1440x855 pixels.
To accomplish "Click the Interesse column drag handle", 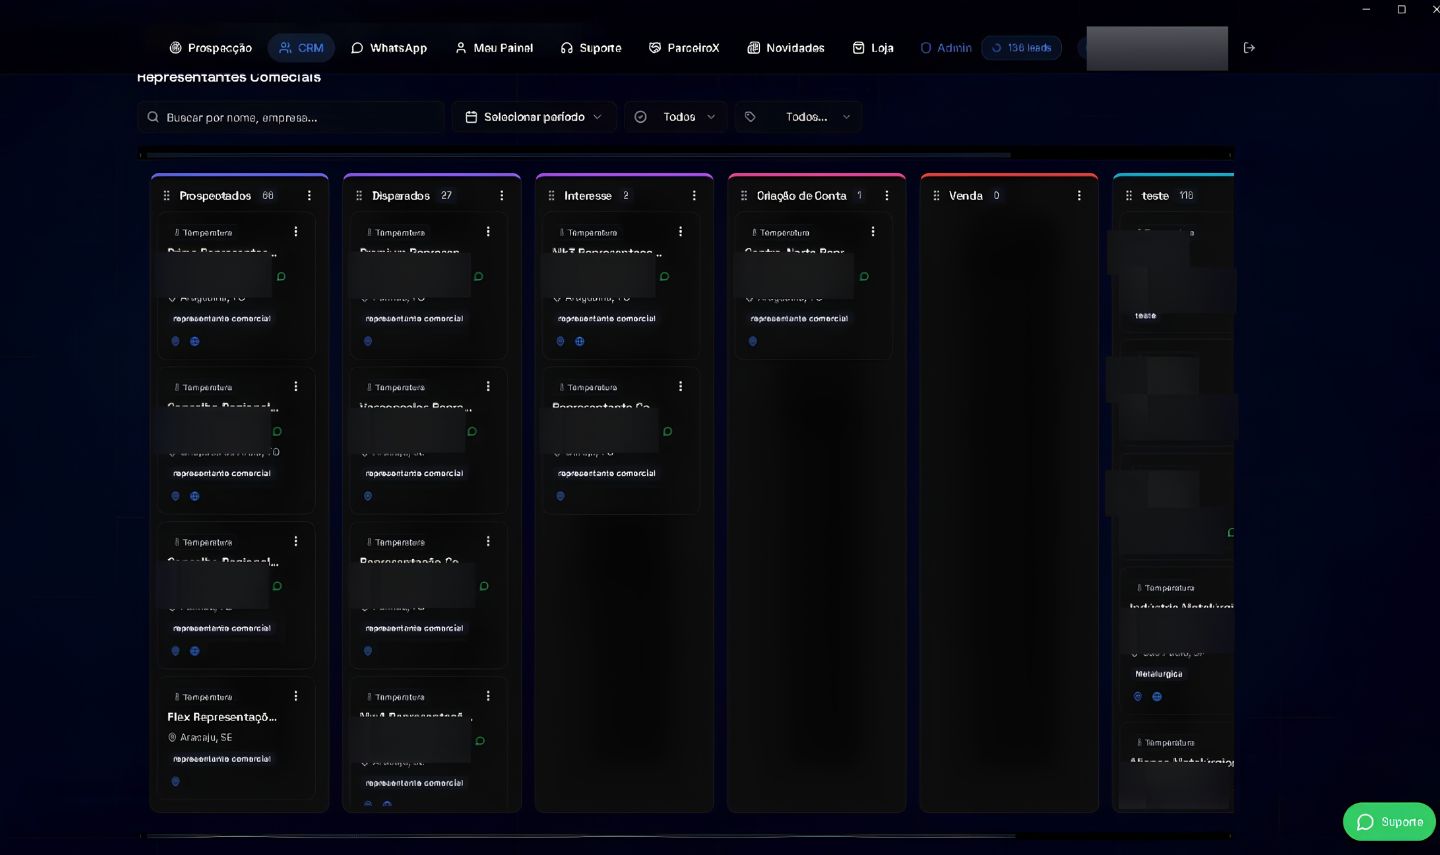I will 551,196.
